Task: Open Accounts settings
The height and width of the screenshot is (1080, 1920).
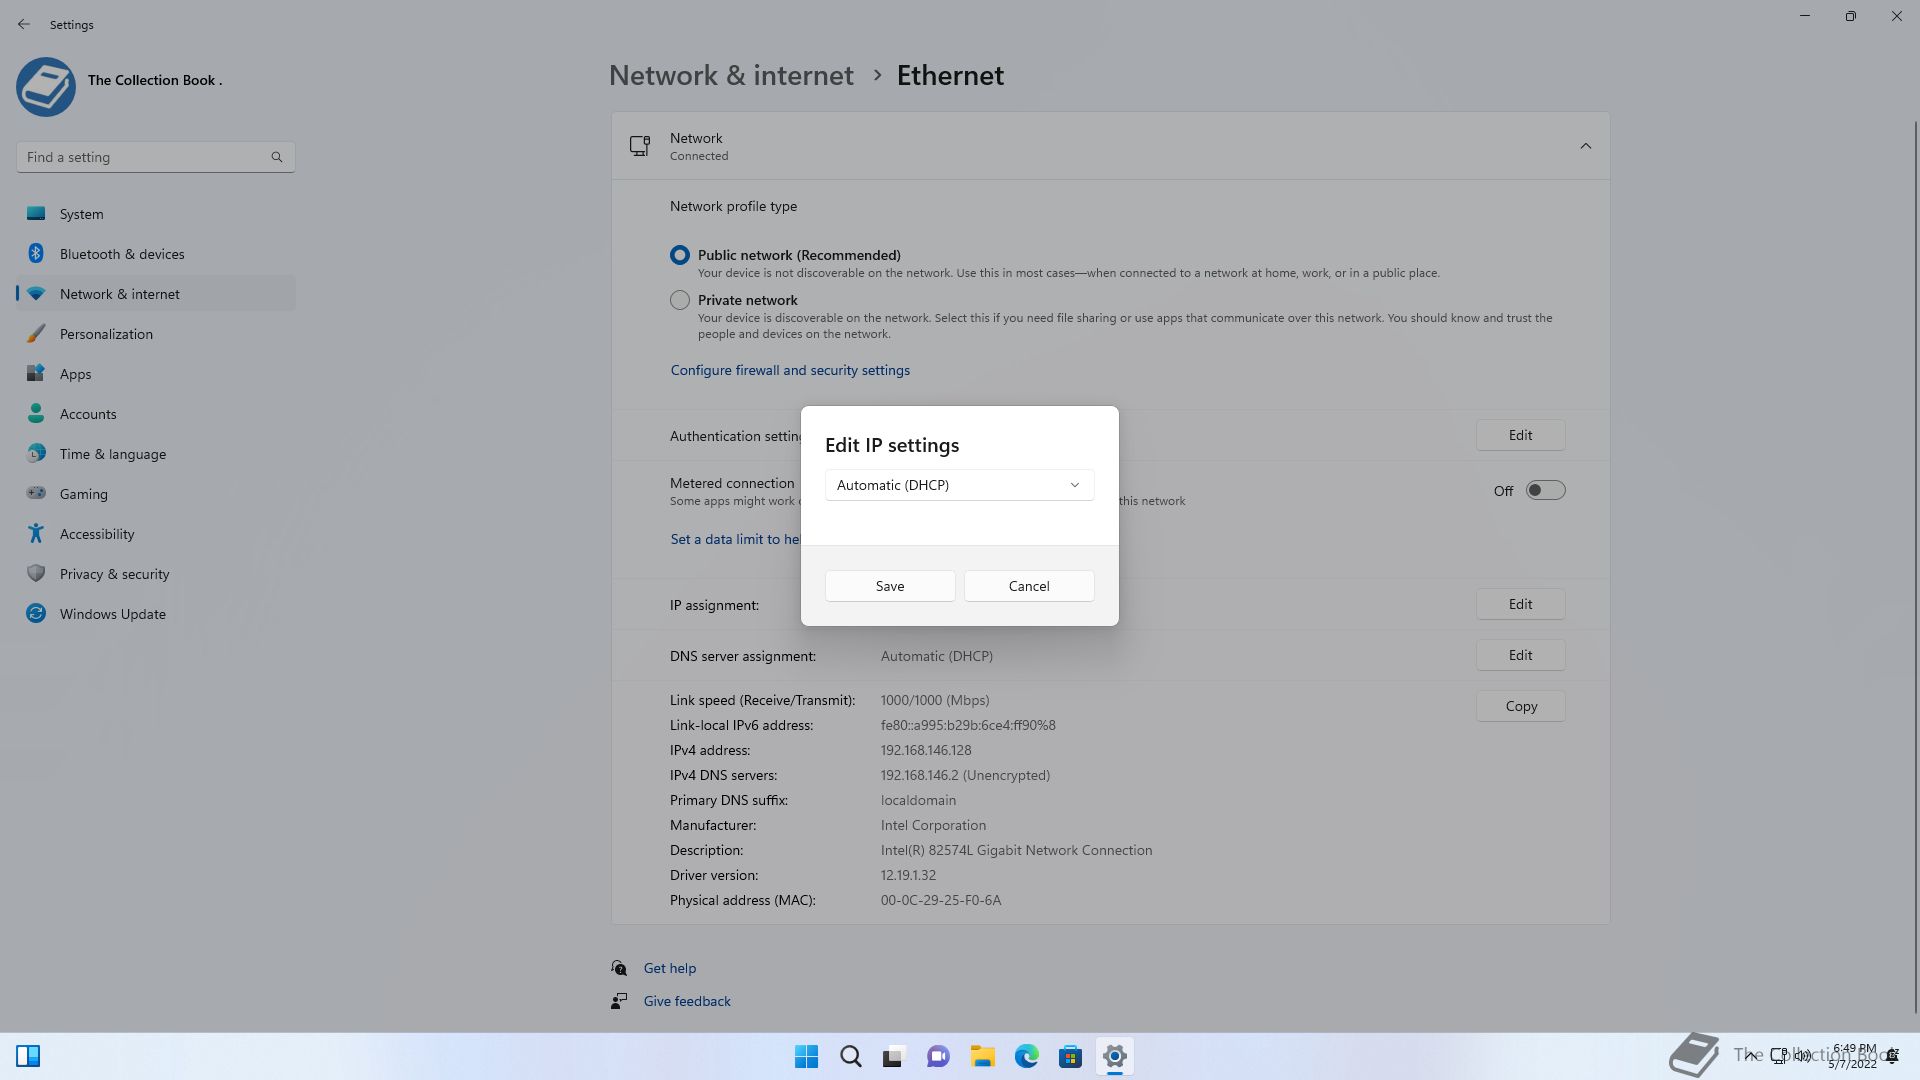Action: tap(88, 413)
